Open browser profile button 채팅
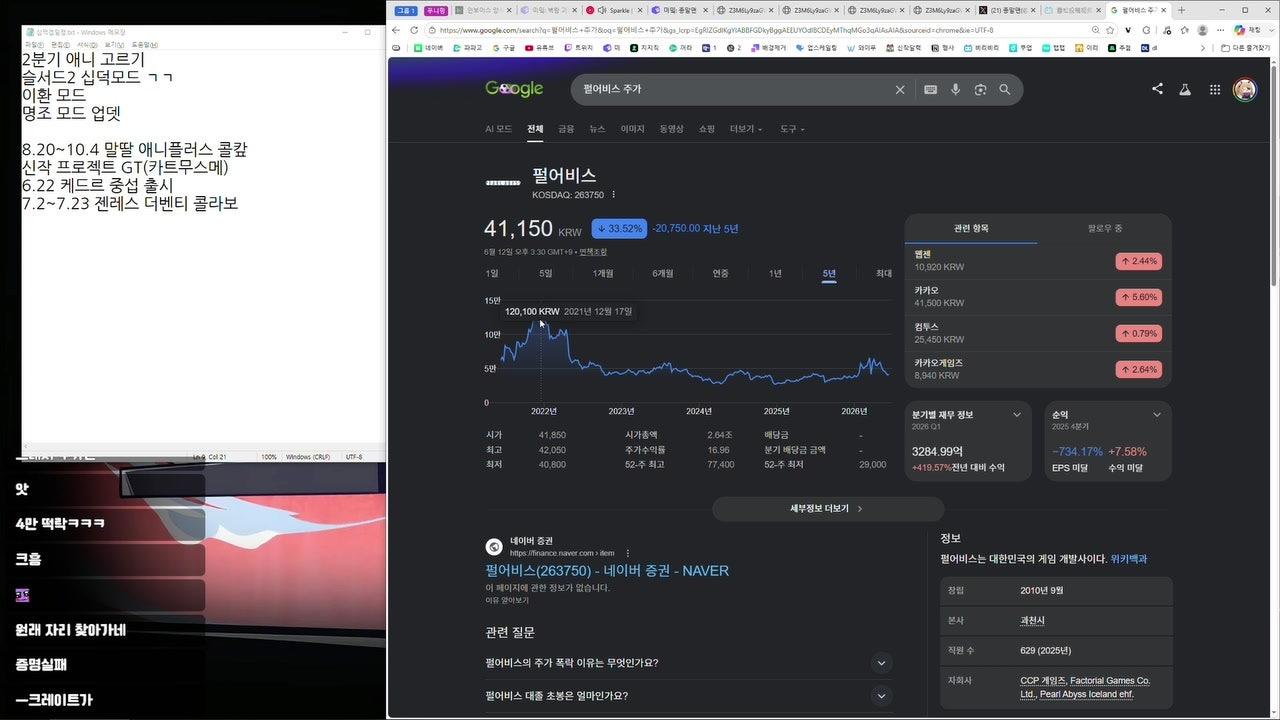The width and height of the screenshot is (1280, 720). [1248, 30]
